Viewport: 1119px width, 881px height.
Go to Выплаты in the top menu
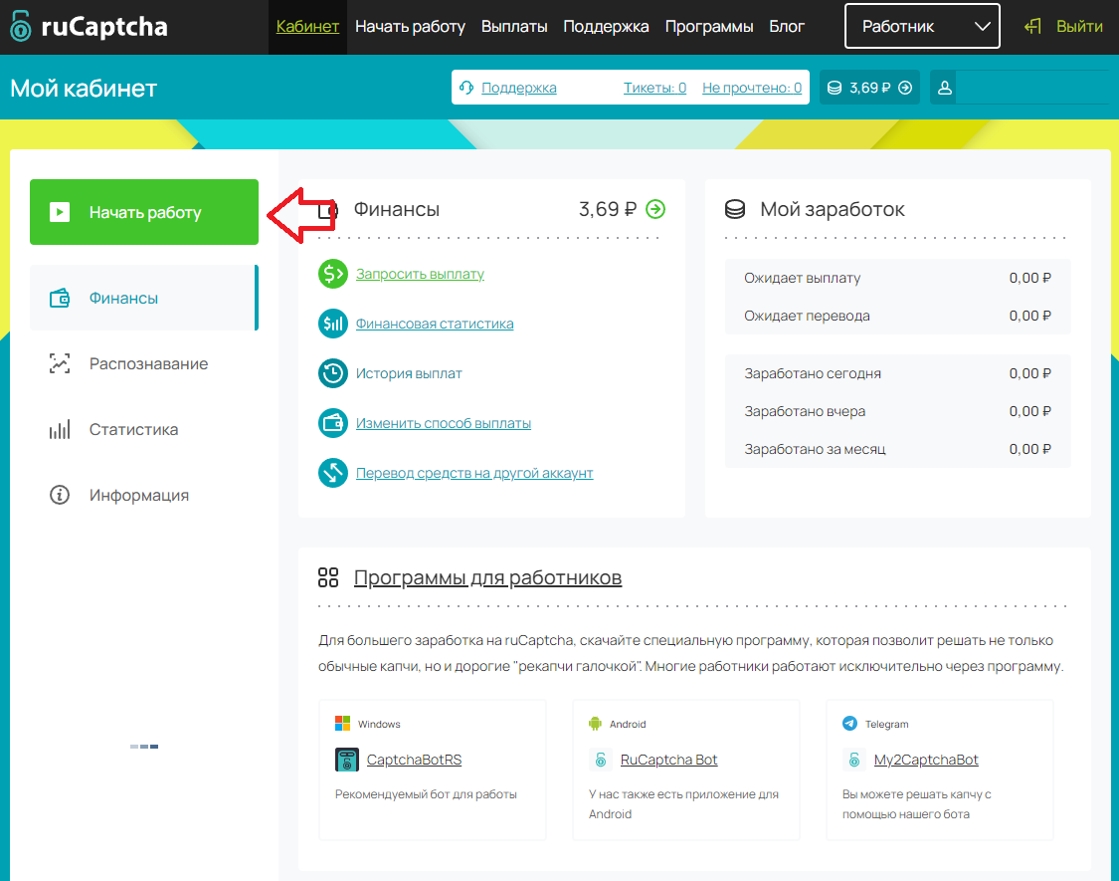(x=515, y=26)
